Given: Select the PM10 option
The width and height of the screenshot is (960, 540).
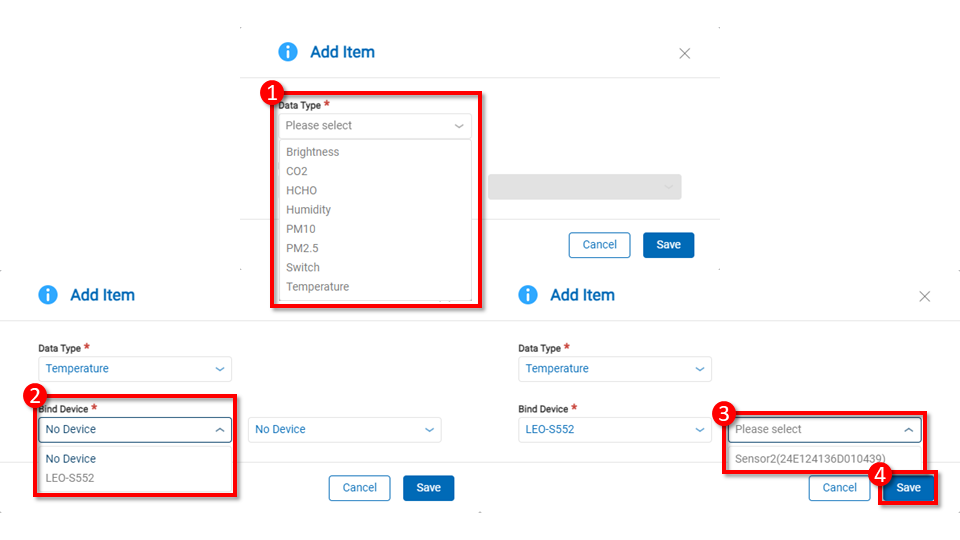Looking at the screenshot, I should 301,229.
